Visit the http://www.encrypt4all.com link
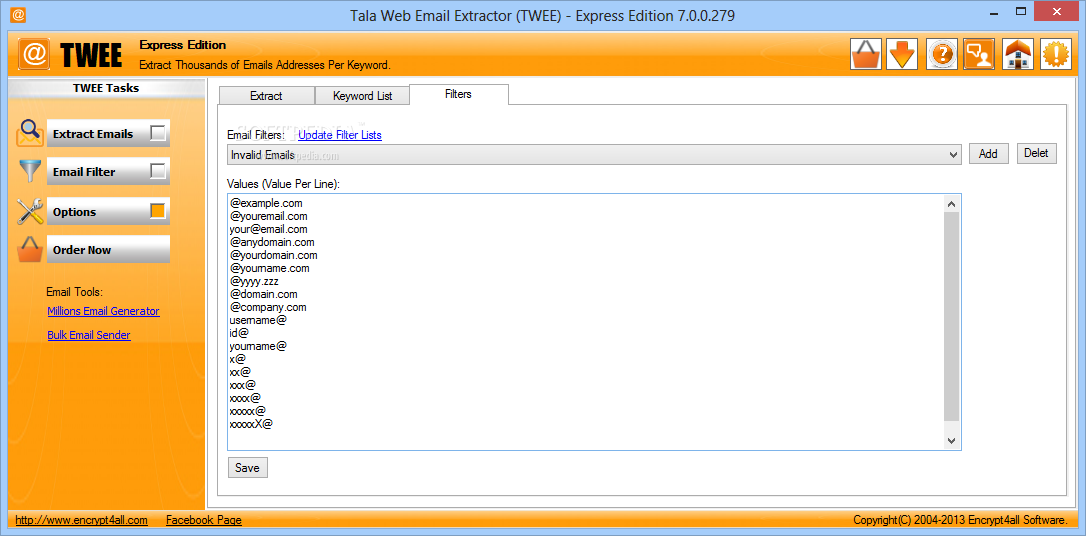The width and height of the screenshot is (1086, 536). tap(82, 519)
